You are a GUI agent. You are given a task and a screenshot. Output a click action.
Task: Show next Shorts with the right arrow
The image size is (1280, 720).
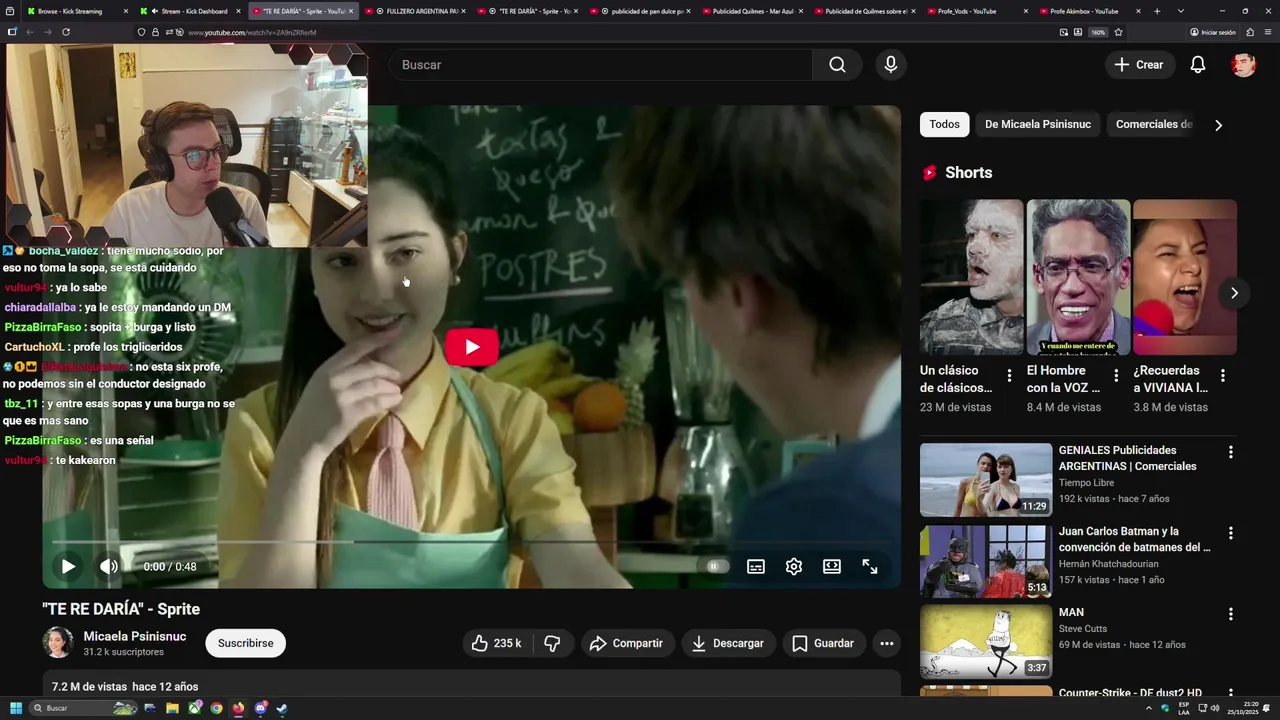tap(1234, 293)
